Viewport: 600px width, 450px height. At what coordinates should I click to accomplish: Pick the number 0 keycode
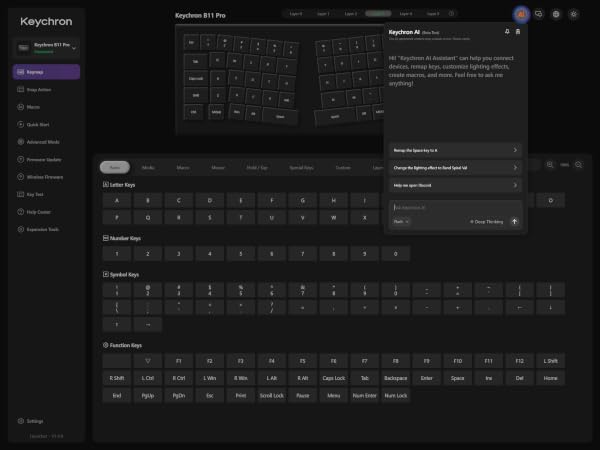tap(396, 254)
